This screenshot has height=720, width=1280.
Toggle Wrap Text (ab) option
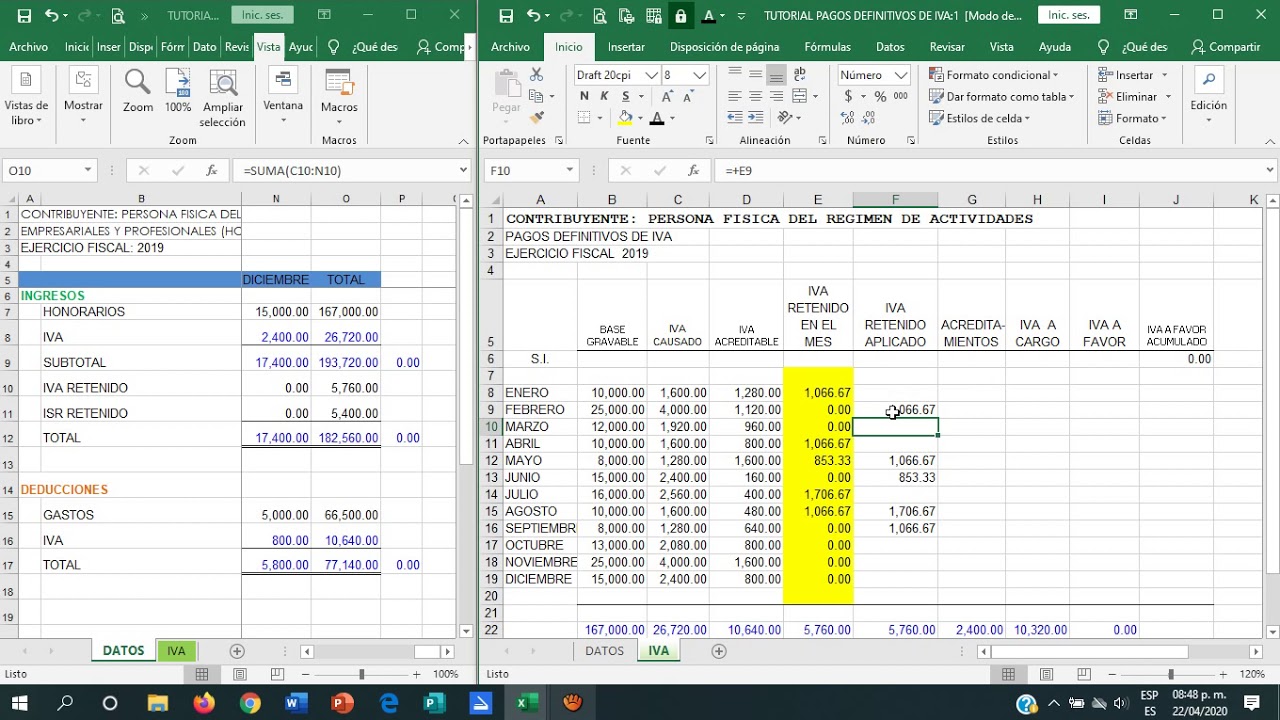[x=799, y=75]
